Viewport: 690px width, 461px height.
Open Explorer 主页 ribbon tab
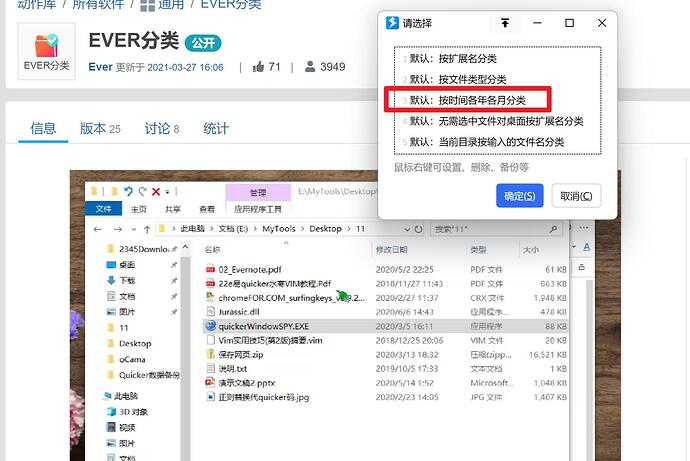139,209
